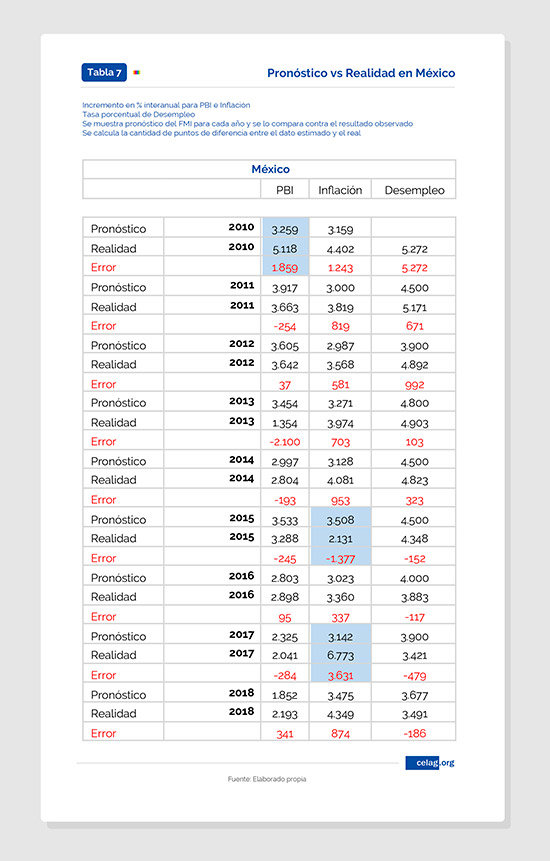Click the Realidad 2016 row label

tap(114, 597)
